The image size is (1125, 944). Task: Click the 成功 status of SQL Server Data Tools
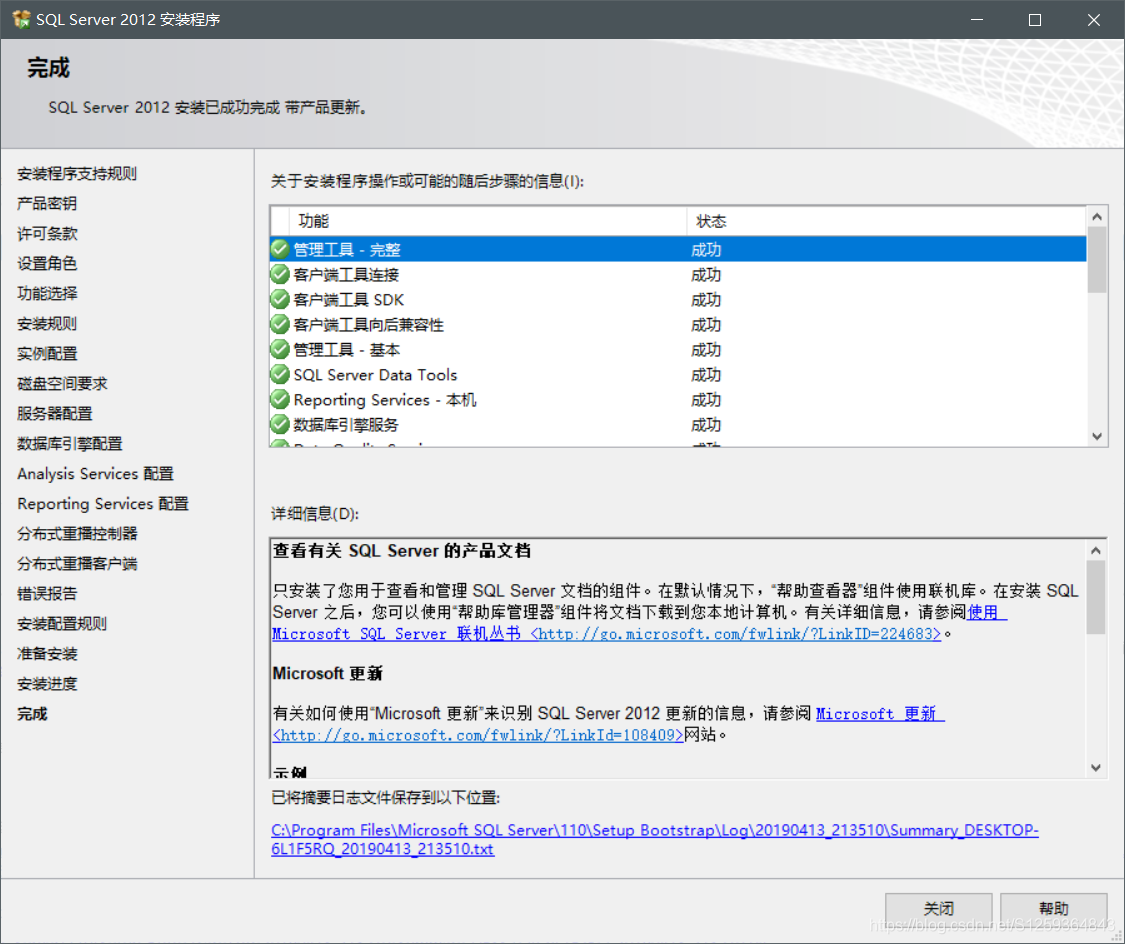[x=706, y=374]
